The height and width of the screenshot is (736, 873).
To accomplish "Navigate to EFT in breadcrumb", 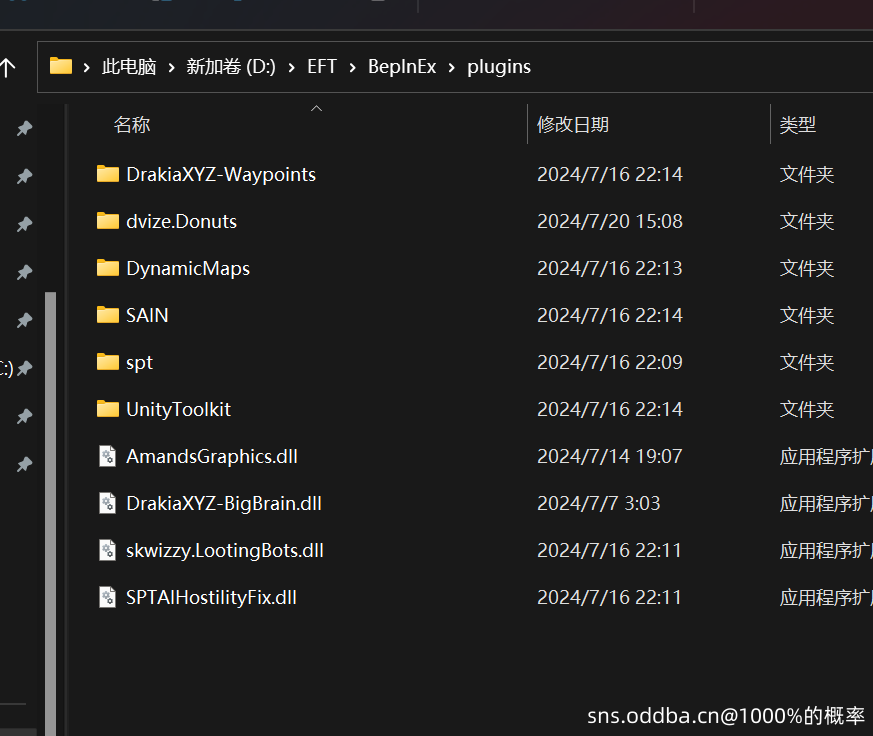I will pos(322,67).
